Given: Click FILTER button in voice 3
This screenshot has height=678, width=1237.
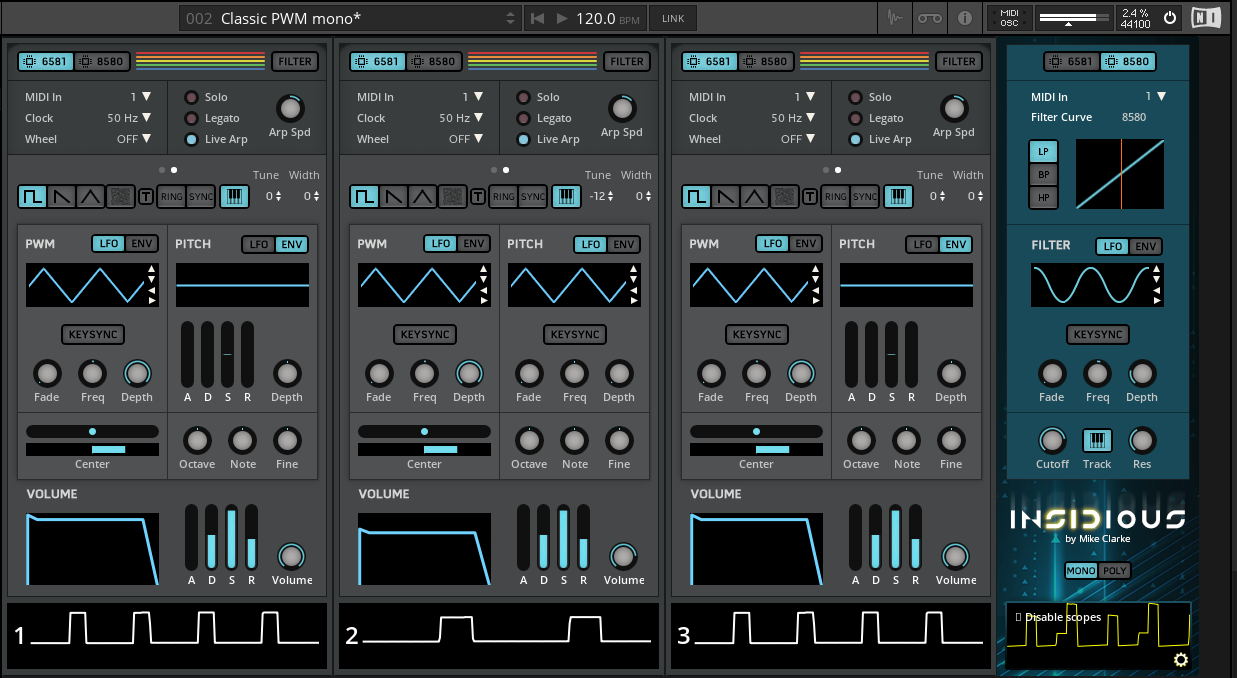Looking at the screenshot, I should pos(959,61).
